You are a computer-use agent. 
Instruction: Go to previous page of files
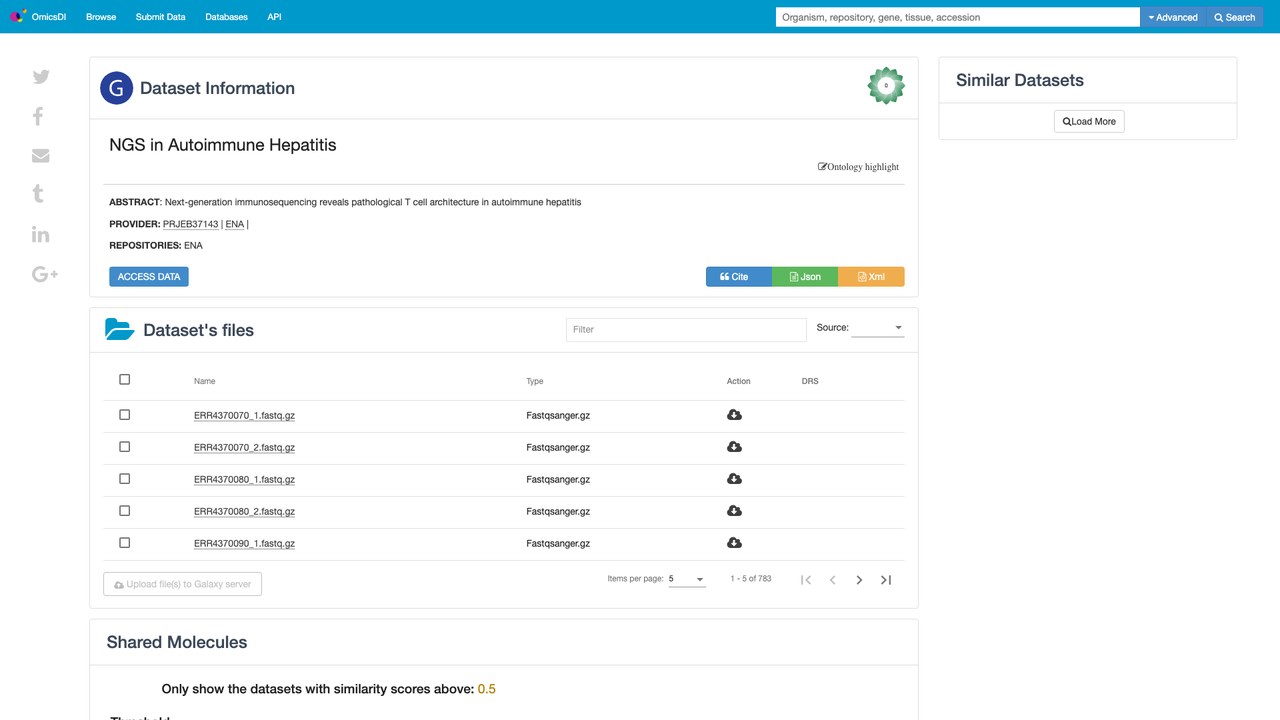832,580
